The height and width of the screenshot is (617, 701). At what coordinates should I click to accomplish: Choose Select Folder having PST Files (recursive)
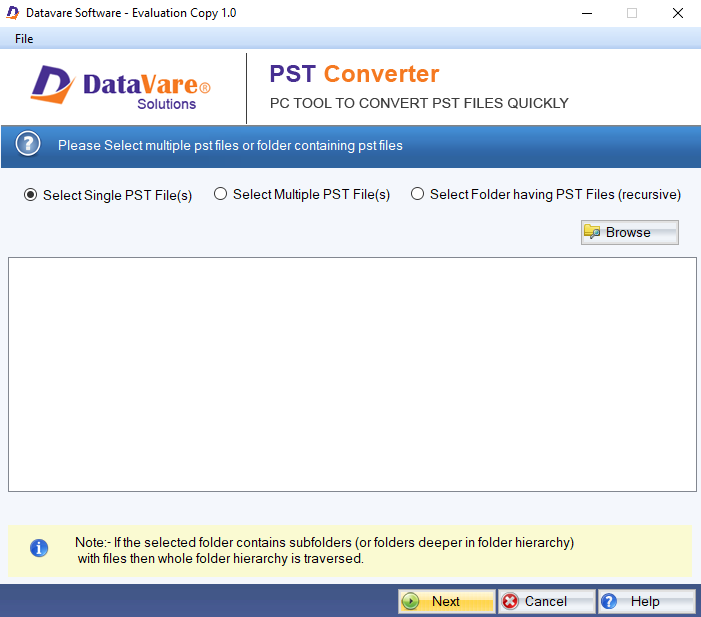point(546,194)
